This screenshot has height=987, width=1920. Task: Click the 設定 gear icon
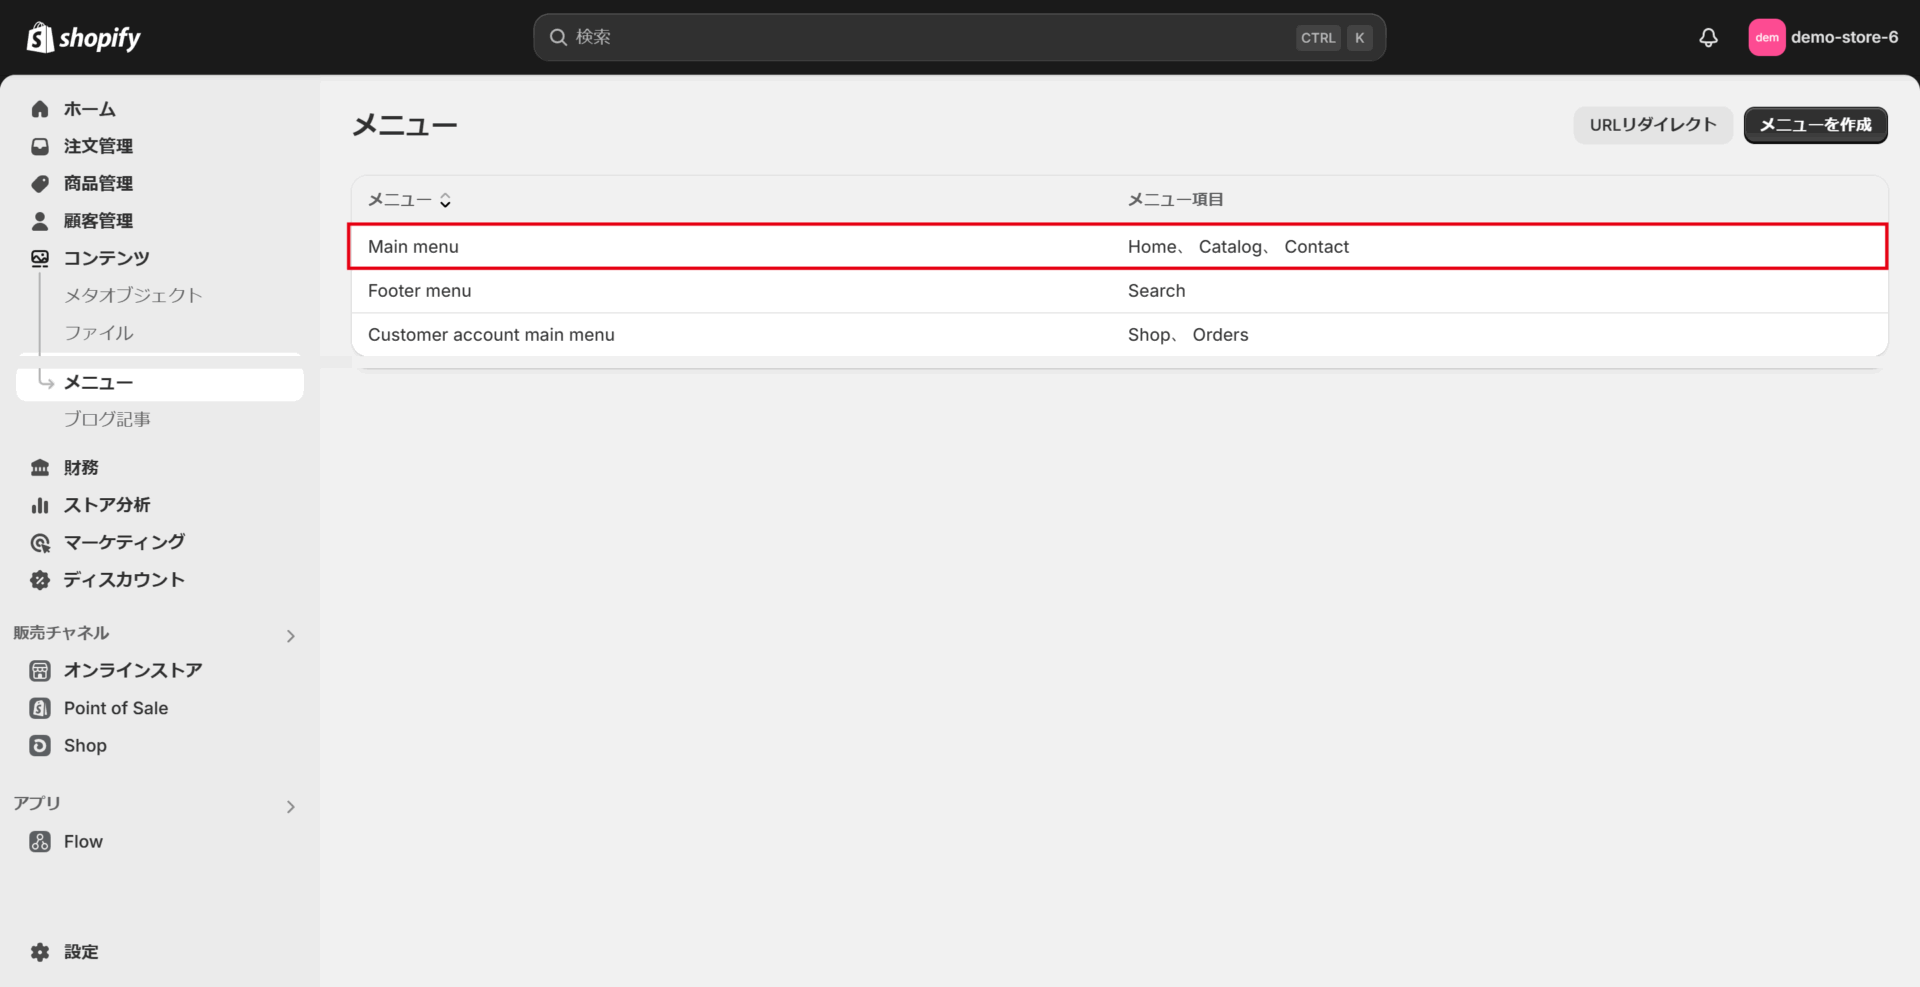coord(40,952)
